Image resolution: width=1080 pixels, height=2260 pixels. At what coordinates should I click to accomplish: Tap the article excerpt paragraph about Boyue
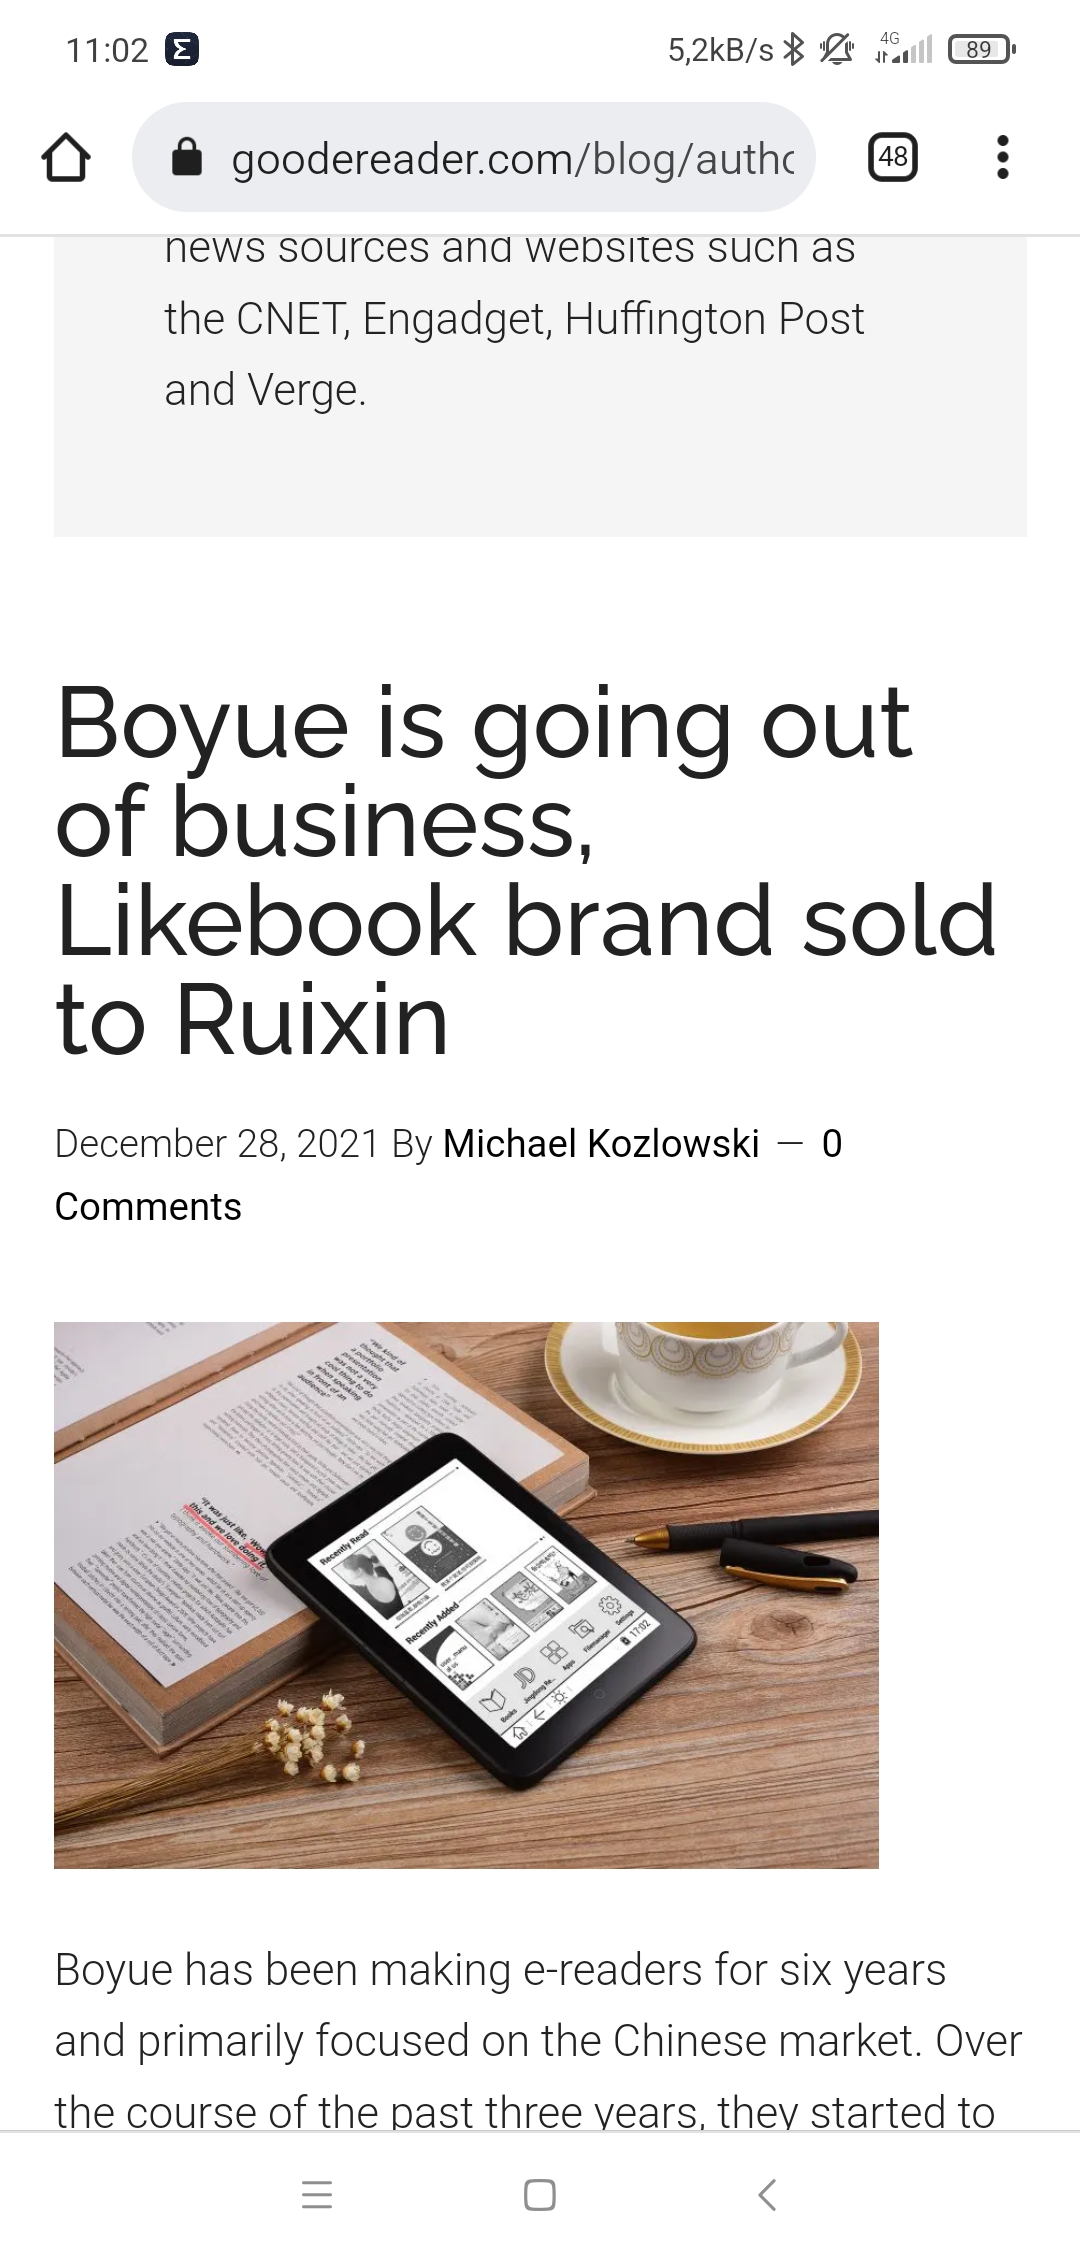(538, 2040)
